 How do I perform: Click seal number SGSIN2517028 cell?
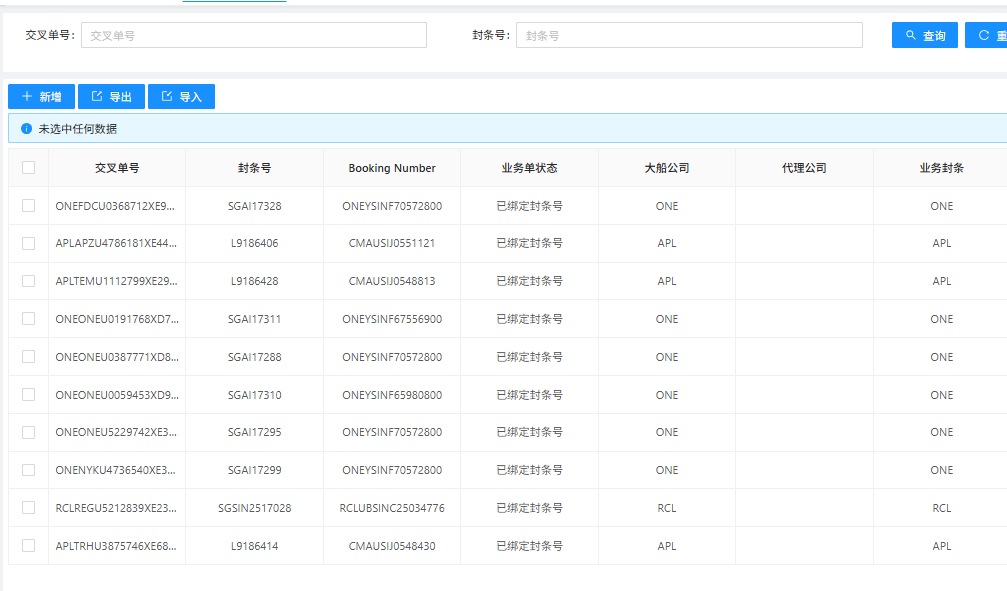tap(254, 507)
